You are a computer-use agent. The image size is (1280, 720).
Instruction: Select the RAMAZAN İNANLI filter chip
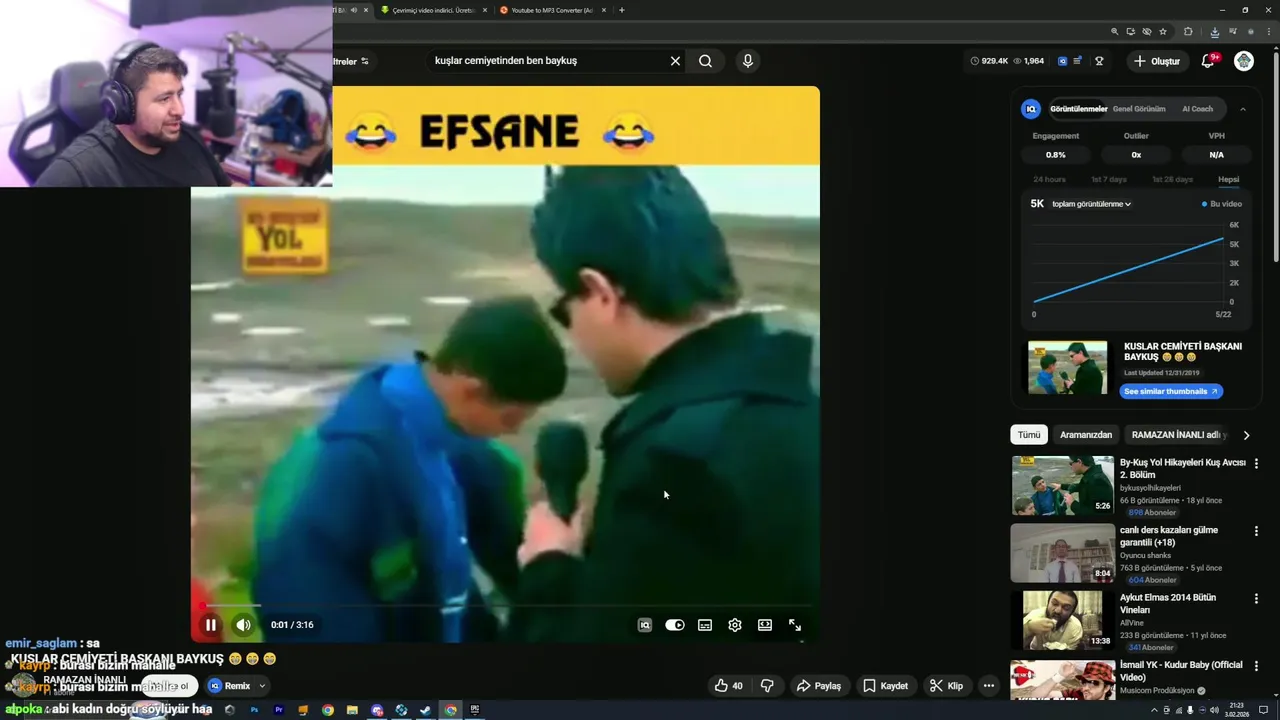coord(1178,435)
